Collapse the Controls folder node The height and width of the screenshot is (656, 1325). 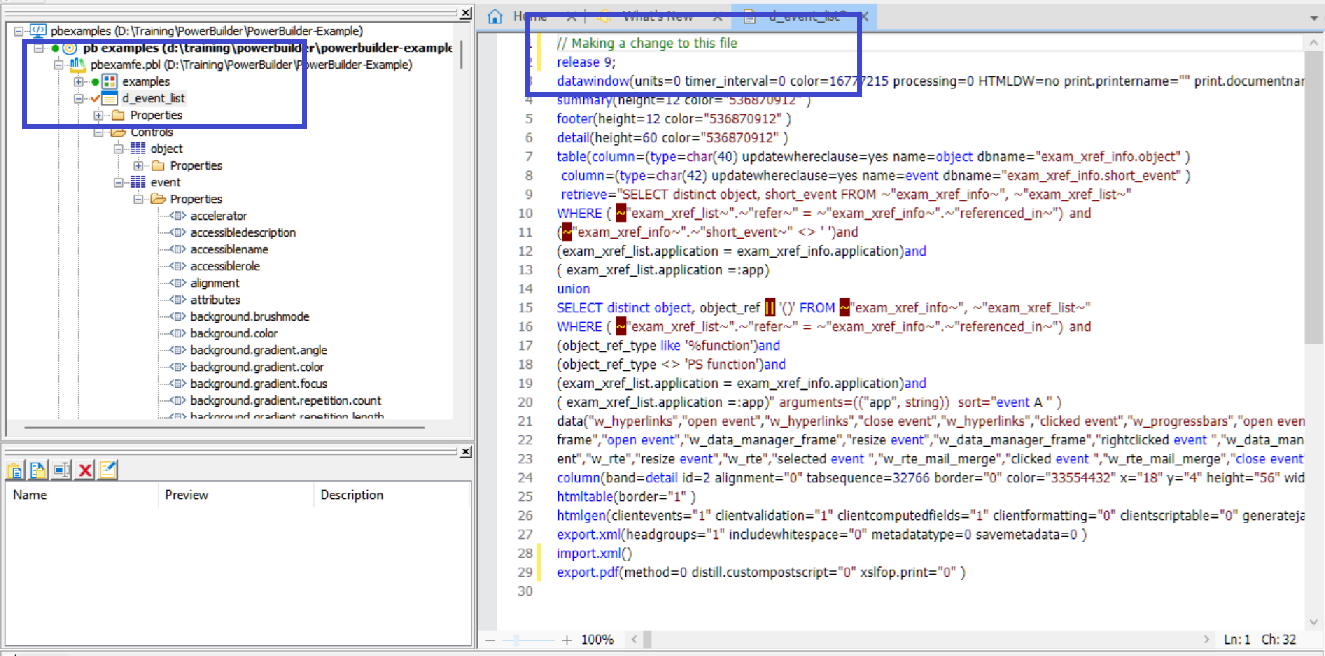click(x=98, y=132)
